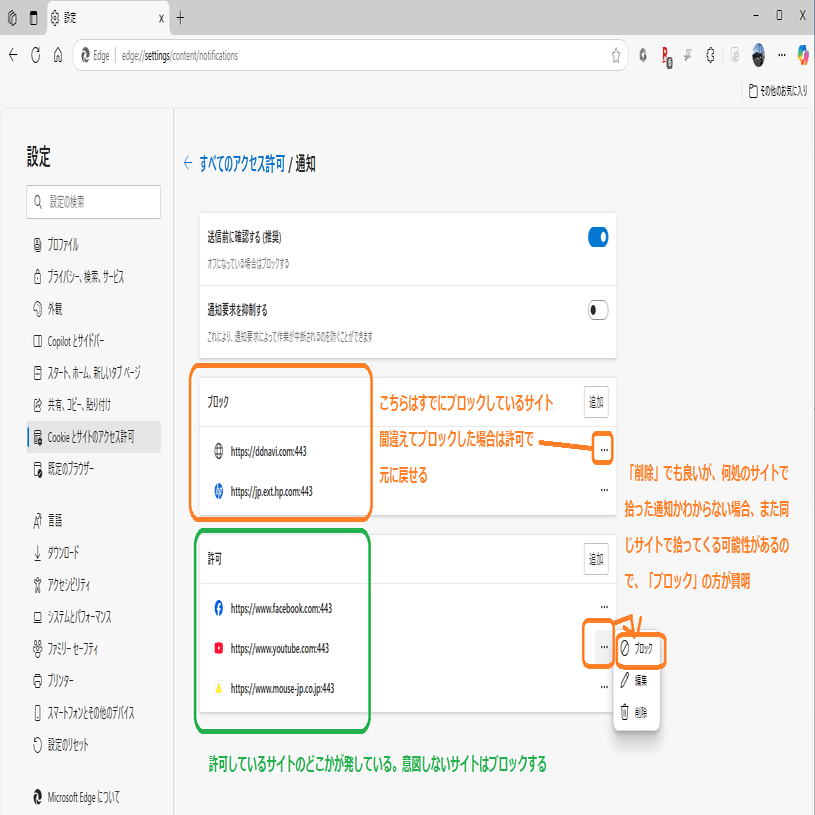Open 設定のリセット page
The image size is (815, 815).
[x=94, y=745]
